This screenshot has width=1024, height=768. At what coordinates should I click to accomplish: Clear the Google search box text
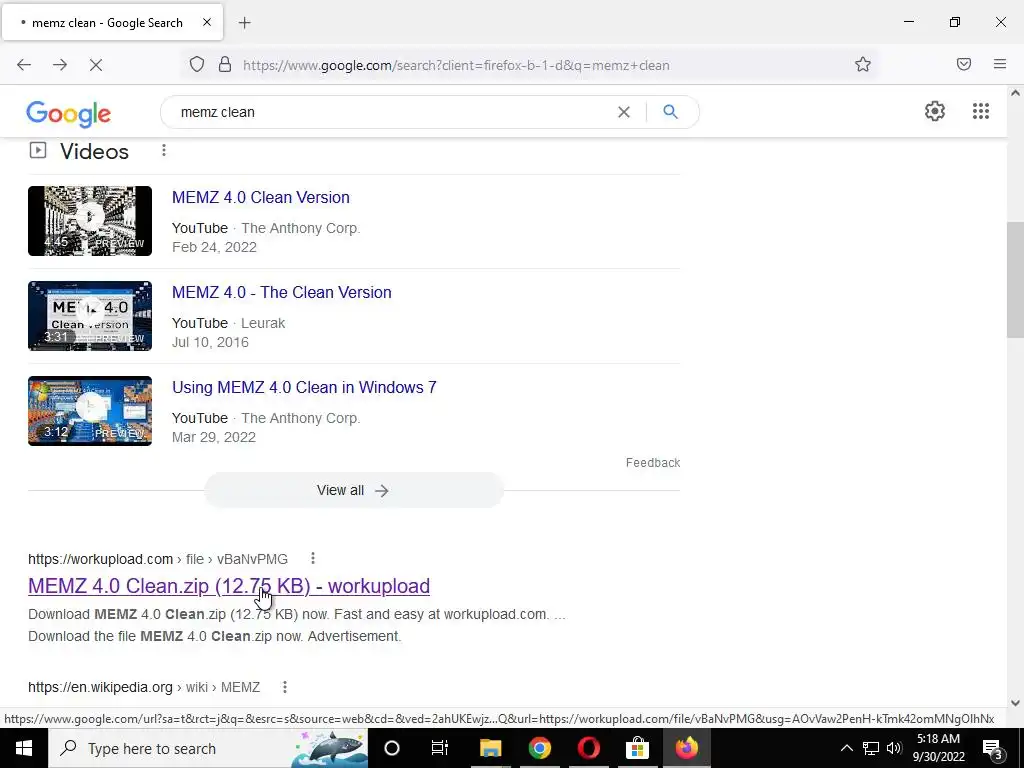click(x=624, y=112)
